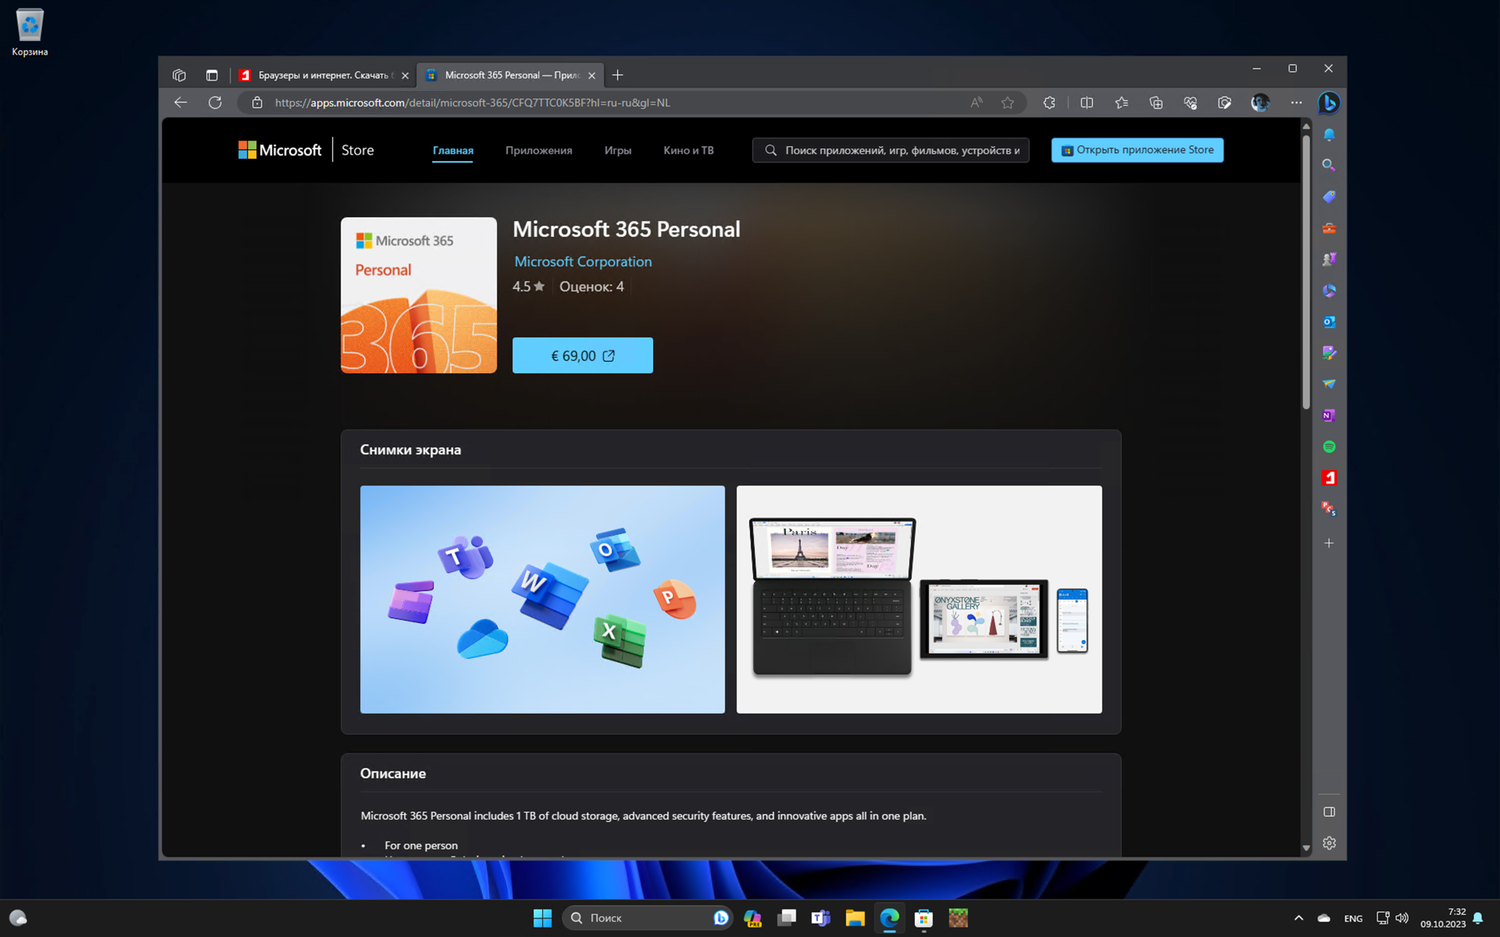Open the Microsoft Corporation publisher link
The width and height of the screenshot is (1500, 937).
pos(583,261)
